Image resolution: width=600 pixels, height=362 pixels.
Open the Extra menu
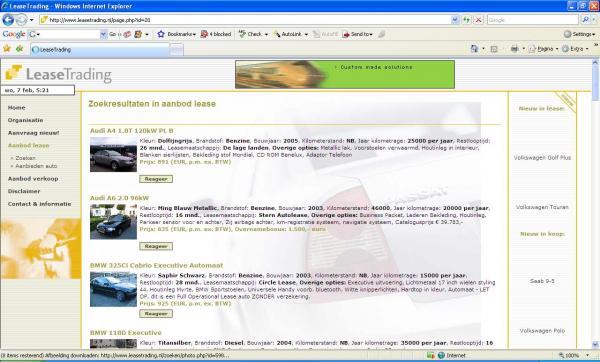tap(575, 49)
